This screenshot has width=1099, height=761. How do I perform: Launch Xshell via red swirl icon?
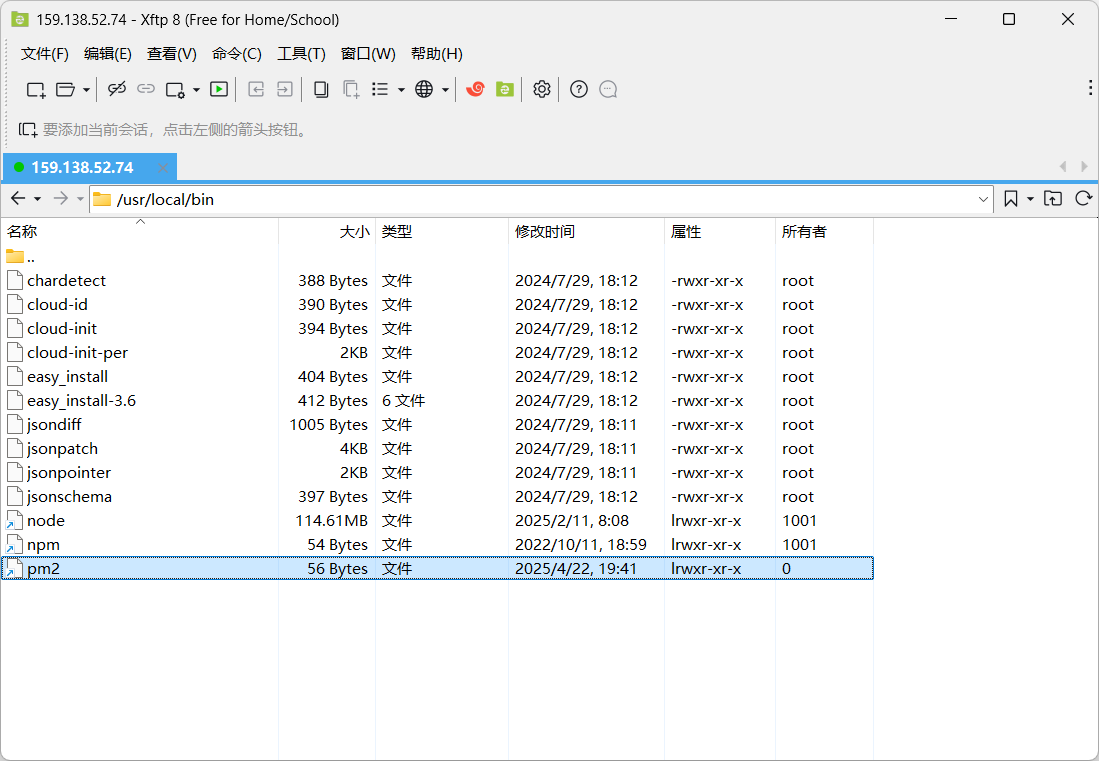(x=475, y=89)
